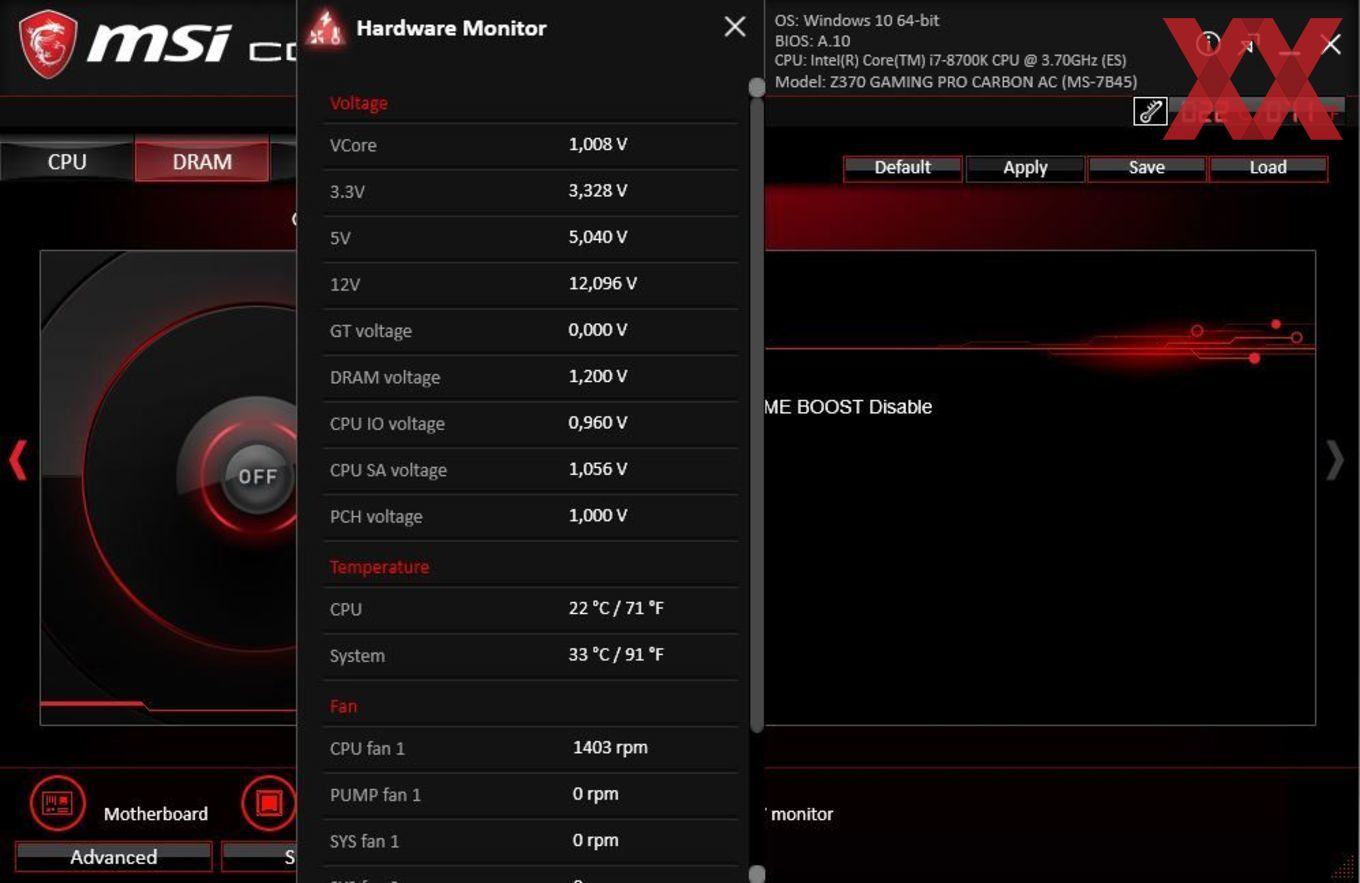Click the BIOS: A.10 info line
This screenshot has height=883, width=1360.
point(812,41)
